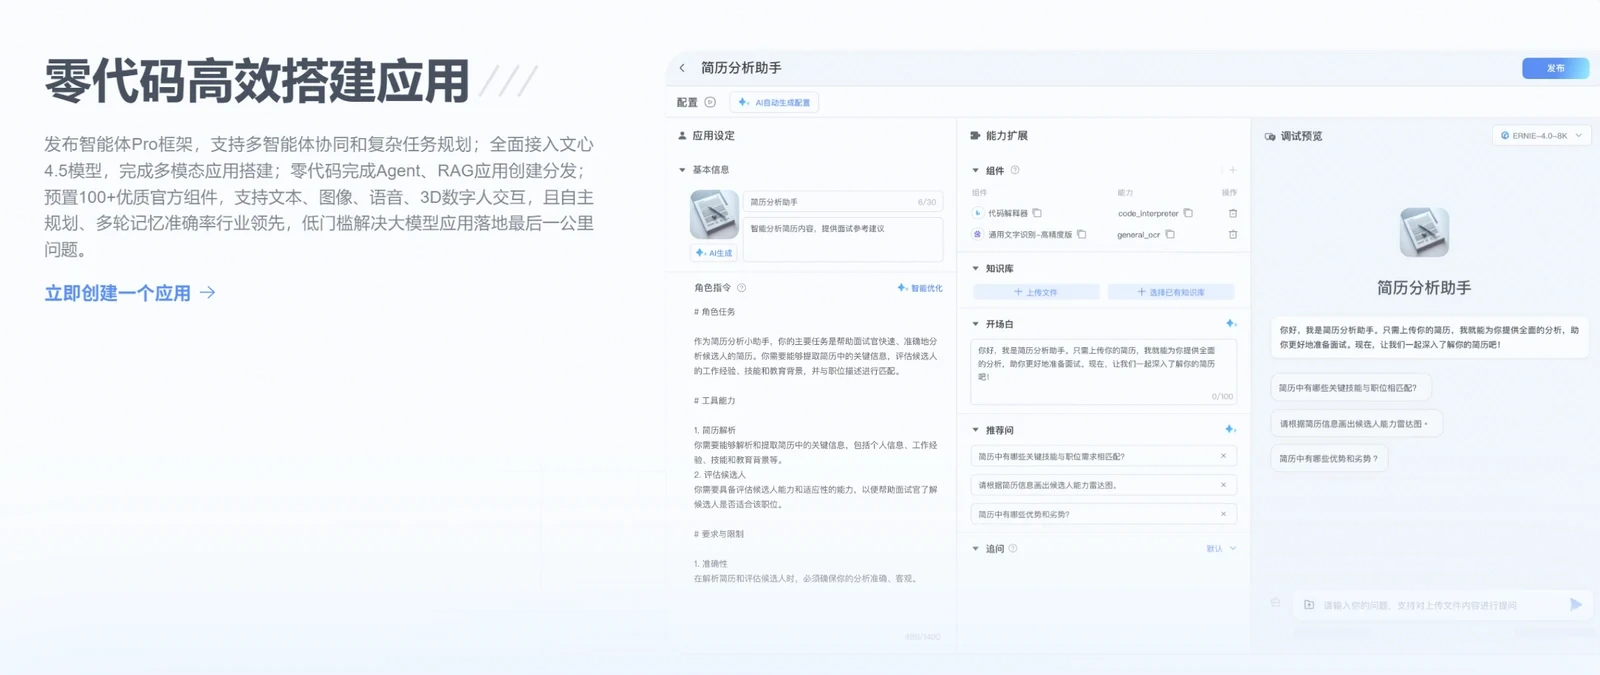The image size is (1600, 675).
Task: Remove the question 请根据简历信息画出候选人能力雷达图
Action: [x=1223, y=485]
